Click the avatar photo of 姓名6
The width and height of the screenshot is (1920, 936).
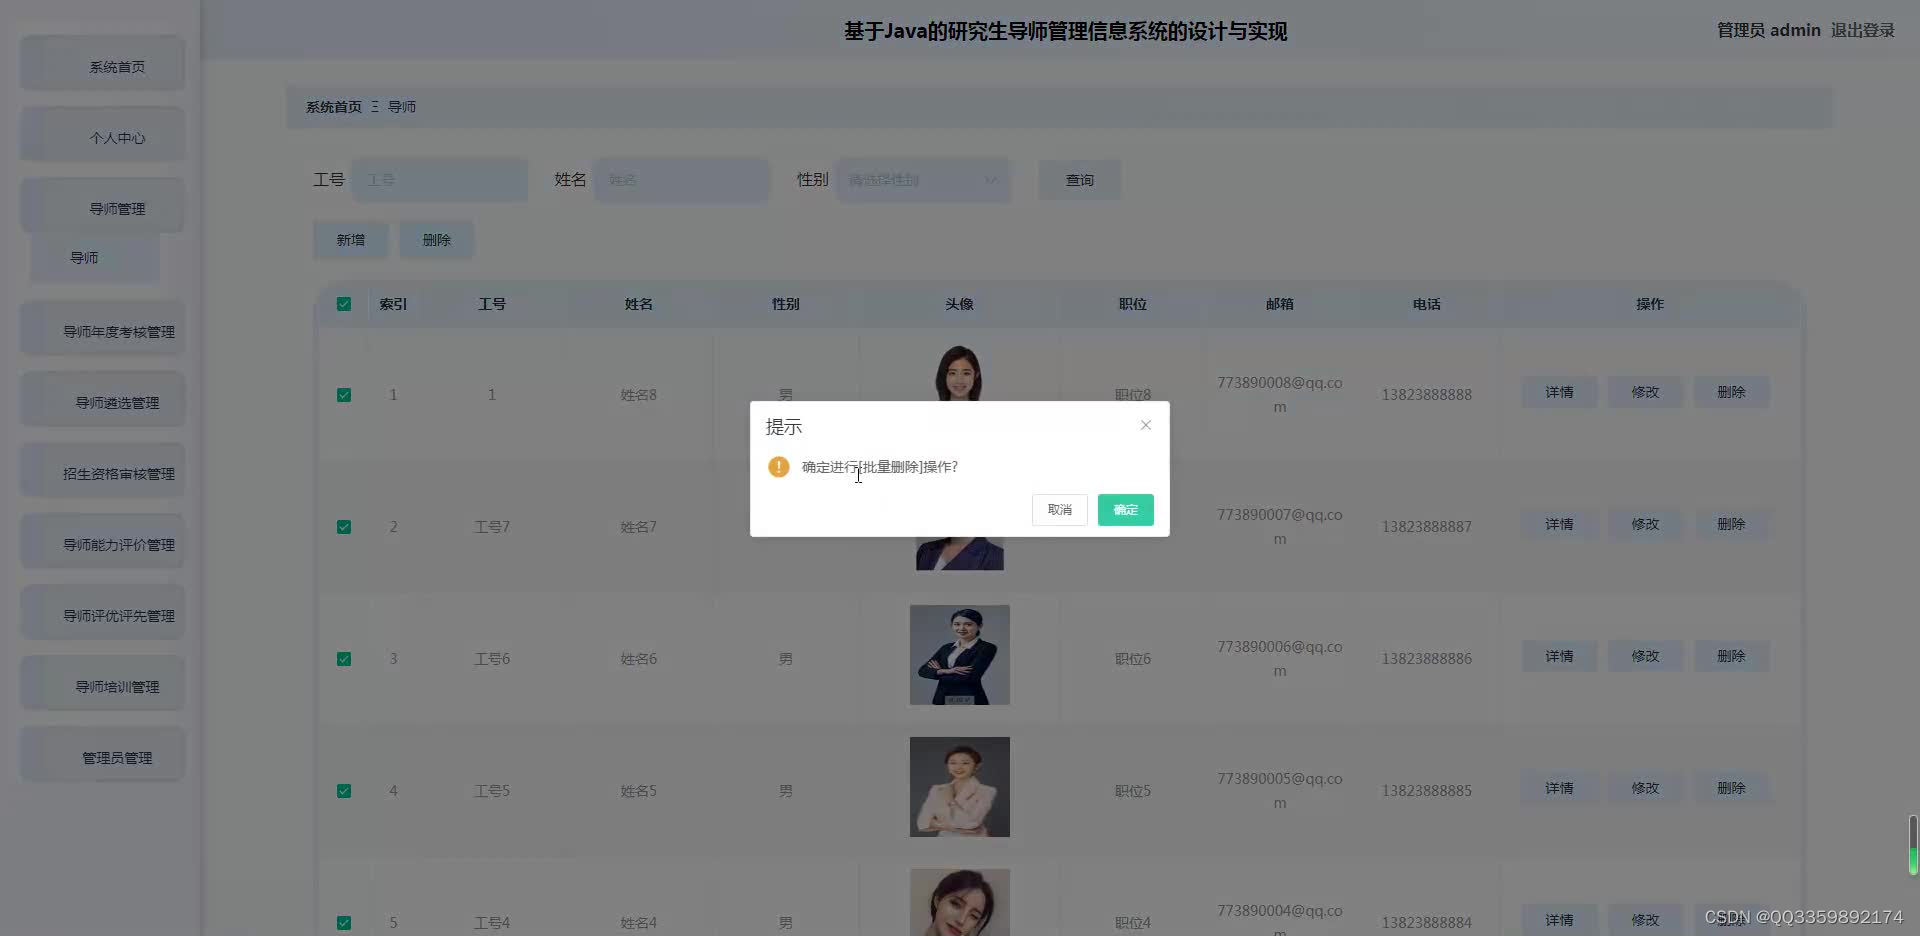click(959, 655)
